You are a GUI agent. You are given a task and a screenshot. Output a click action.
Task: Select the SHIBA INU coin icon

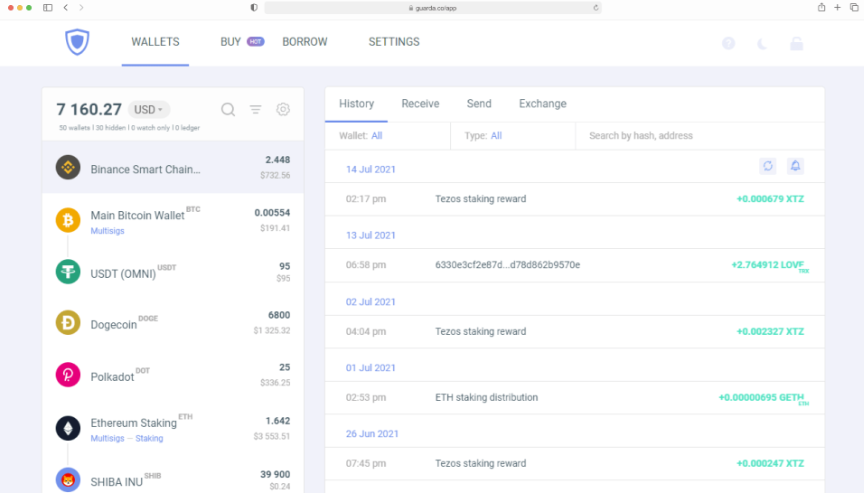[x=68, y=480]
